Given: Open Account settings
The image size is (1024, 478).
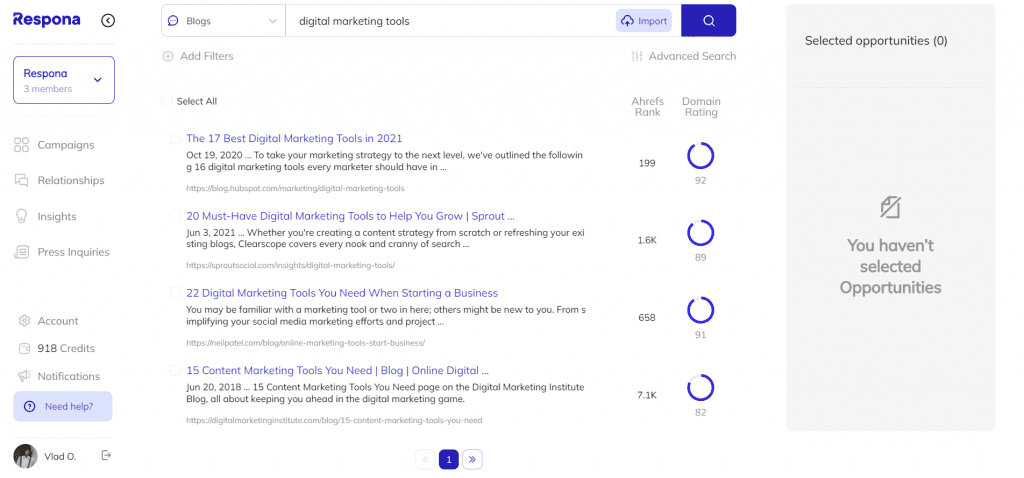Looking at the screenshot, I should click(57, 321).
